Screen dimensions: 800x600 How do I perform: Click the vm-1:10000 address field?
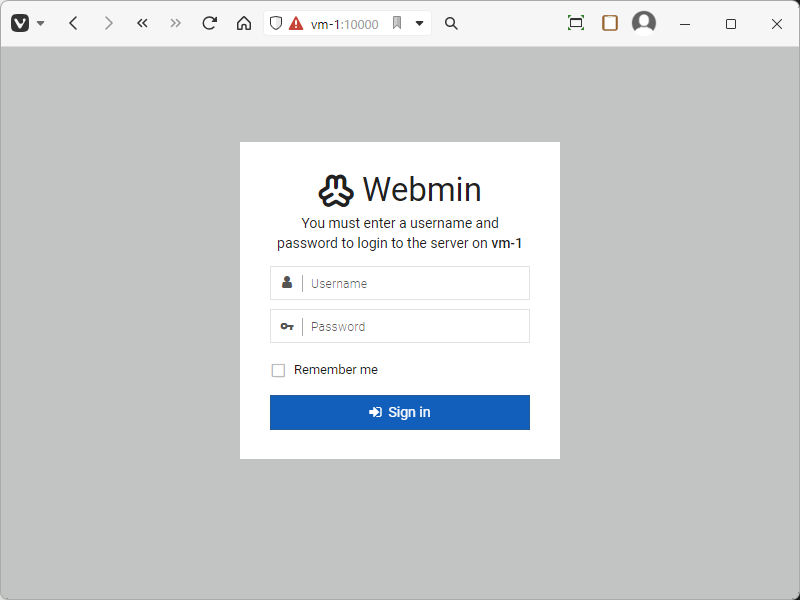coord(344,24)
